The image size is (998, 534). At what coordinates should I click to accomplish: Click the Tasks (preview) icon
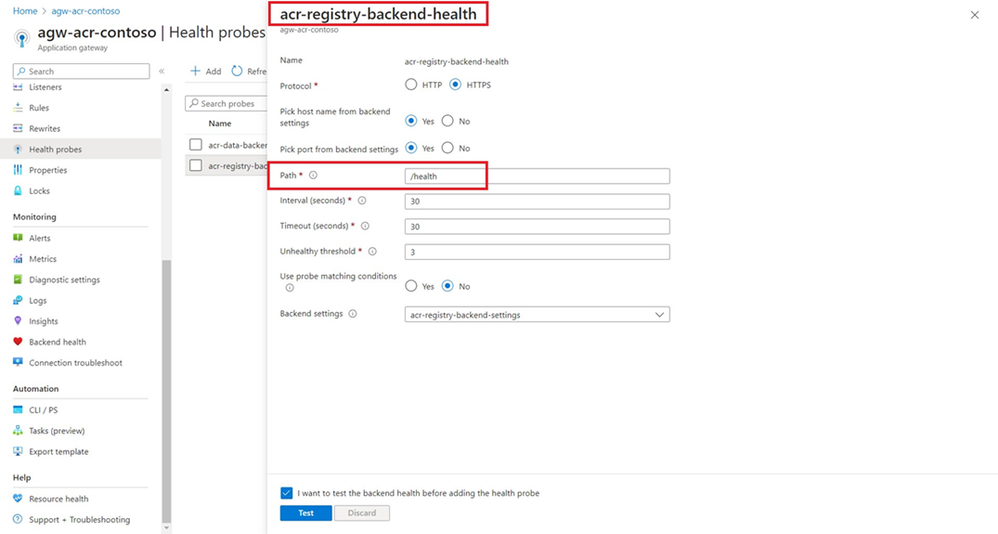click(x=18, y=431)
